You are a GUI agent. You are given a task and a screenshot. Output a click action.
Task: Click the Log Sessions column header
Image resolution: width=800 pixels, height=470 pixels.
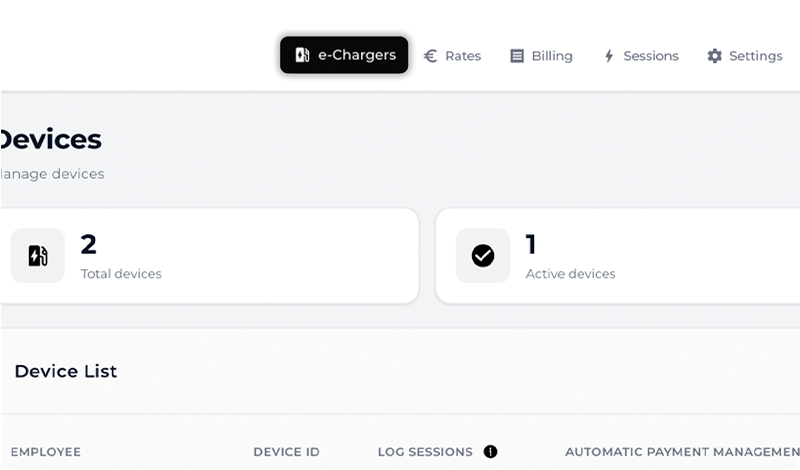tap(425, 452)
